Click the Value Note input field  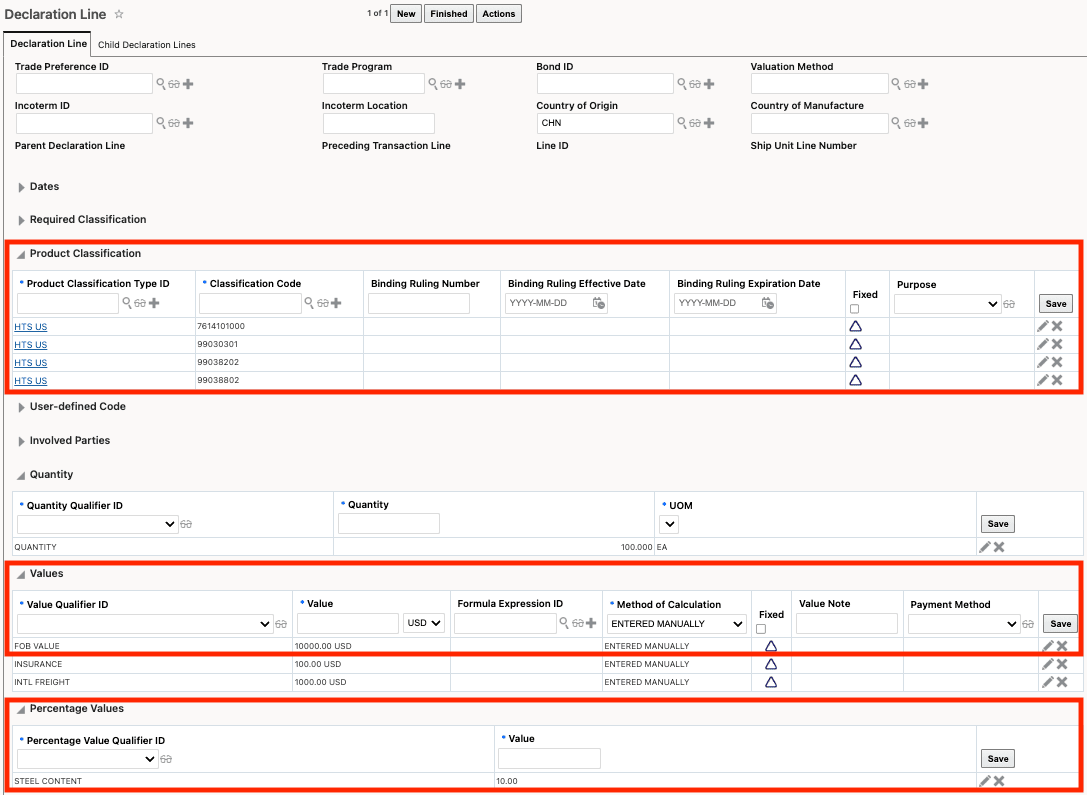[846, 624]
